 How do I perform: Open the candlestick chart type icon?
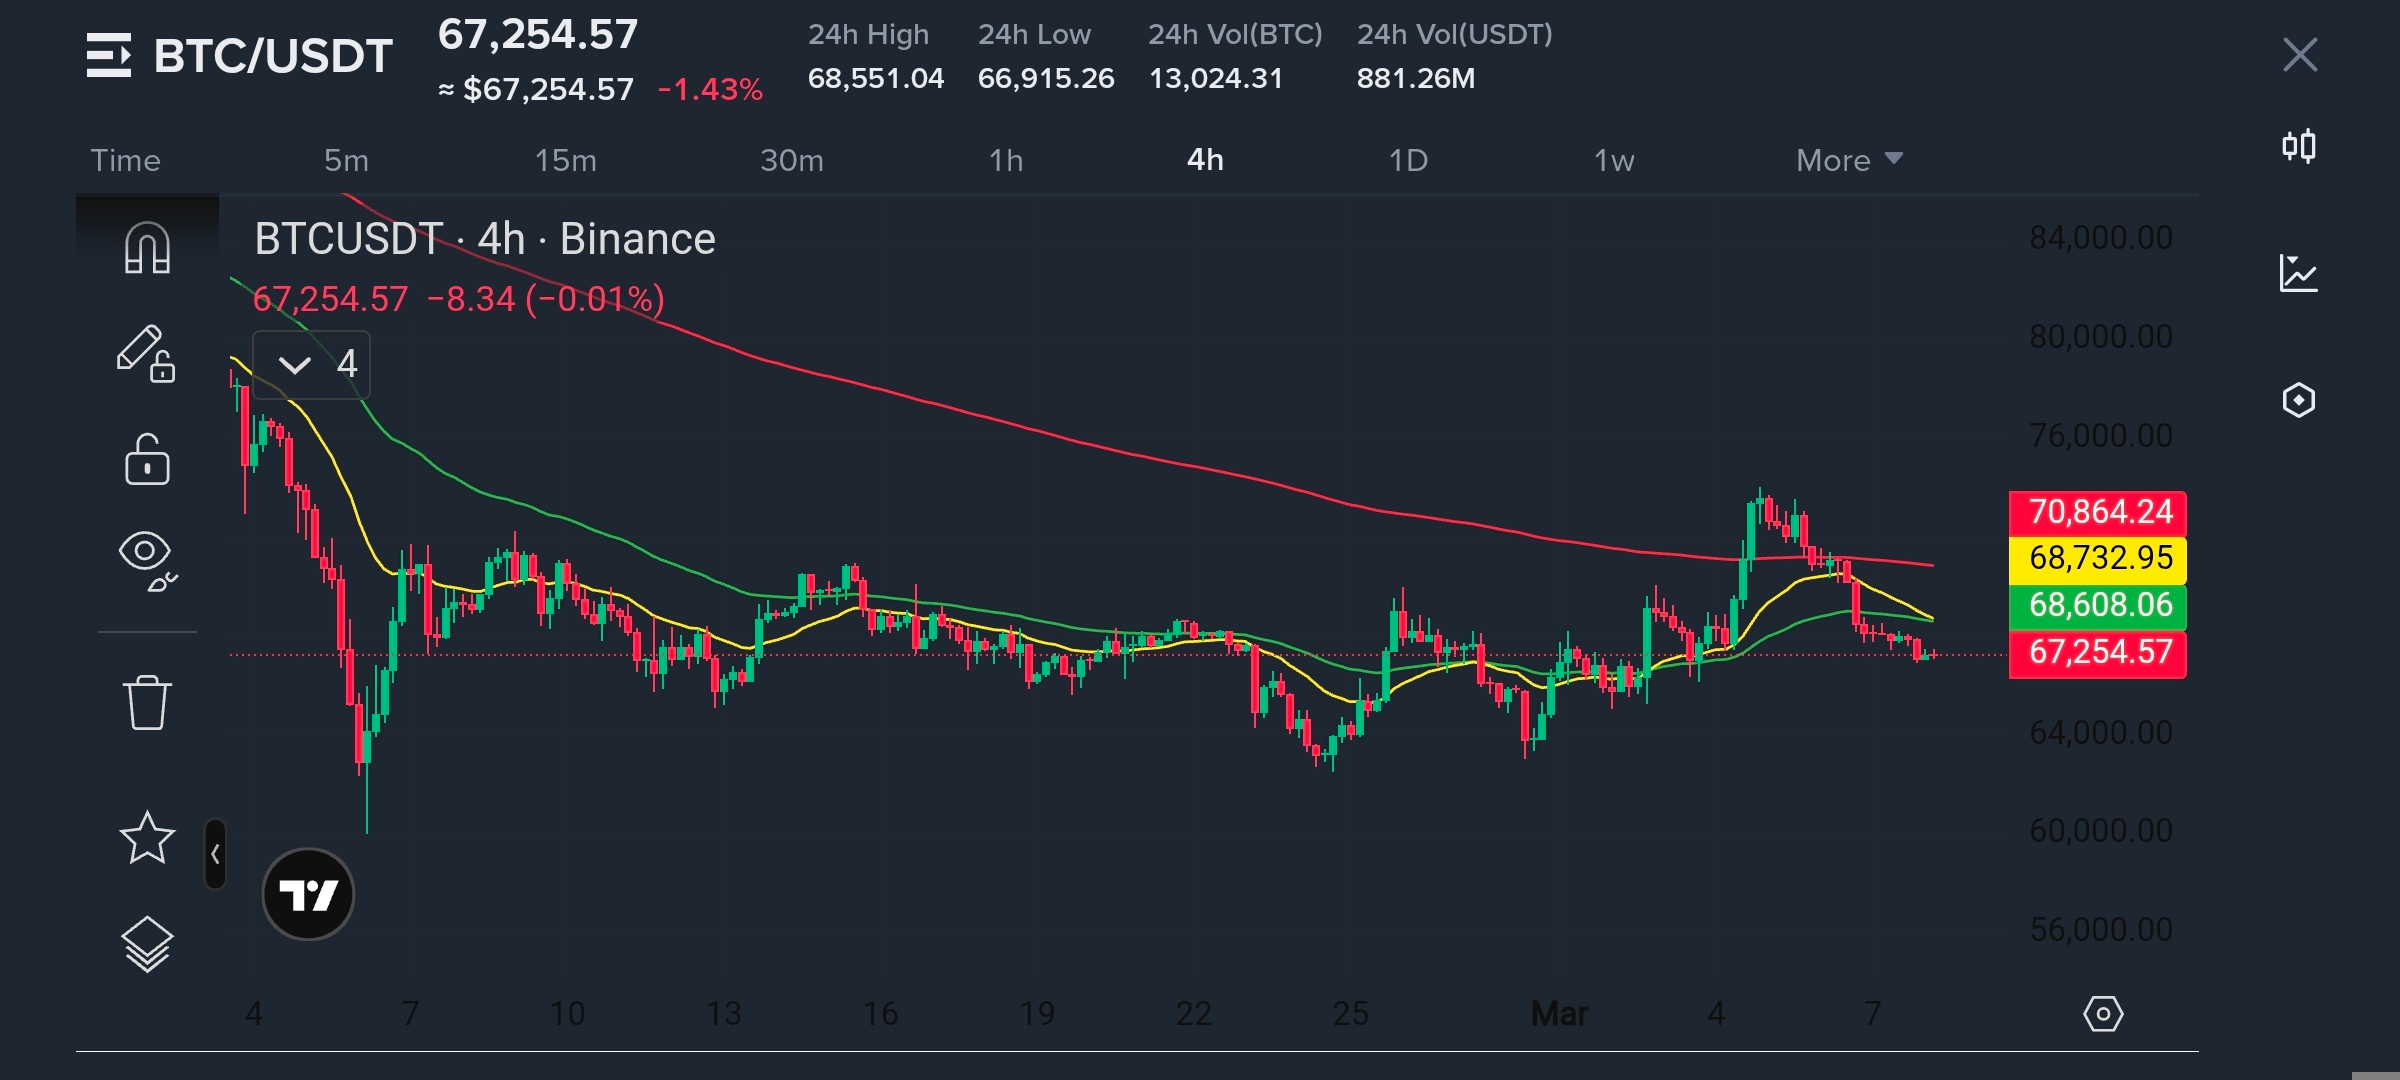click(2299, 147)
